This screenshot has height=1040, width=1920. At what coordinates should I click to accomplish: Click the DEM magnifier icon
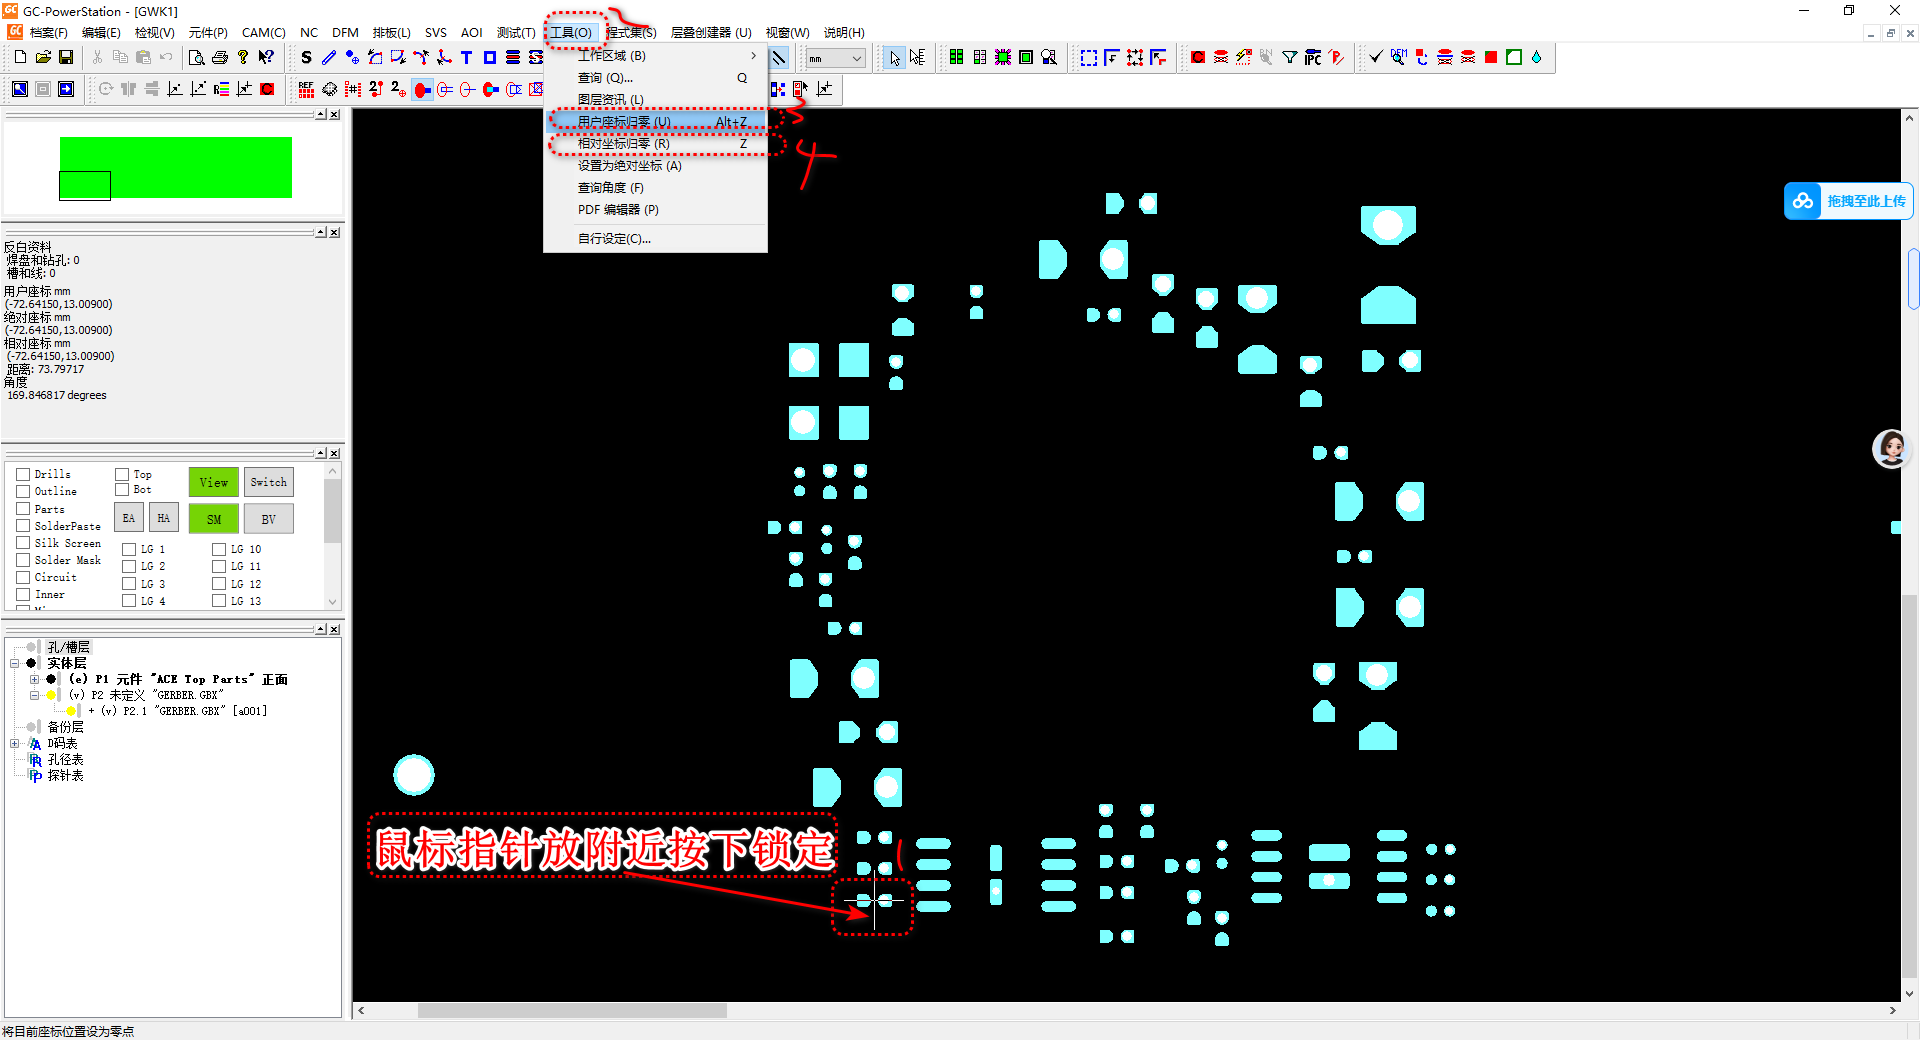pos(1399,57)
